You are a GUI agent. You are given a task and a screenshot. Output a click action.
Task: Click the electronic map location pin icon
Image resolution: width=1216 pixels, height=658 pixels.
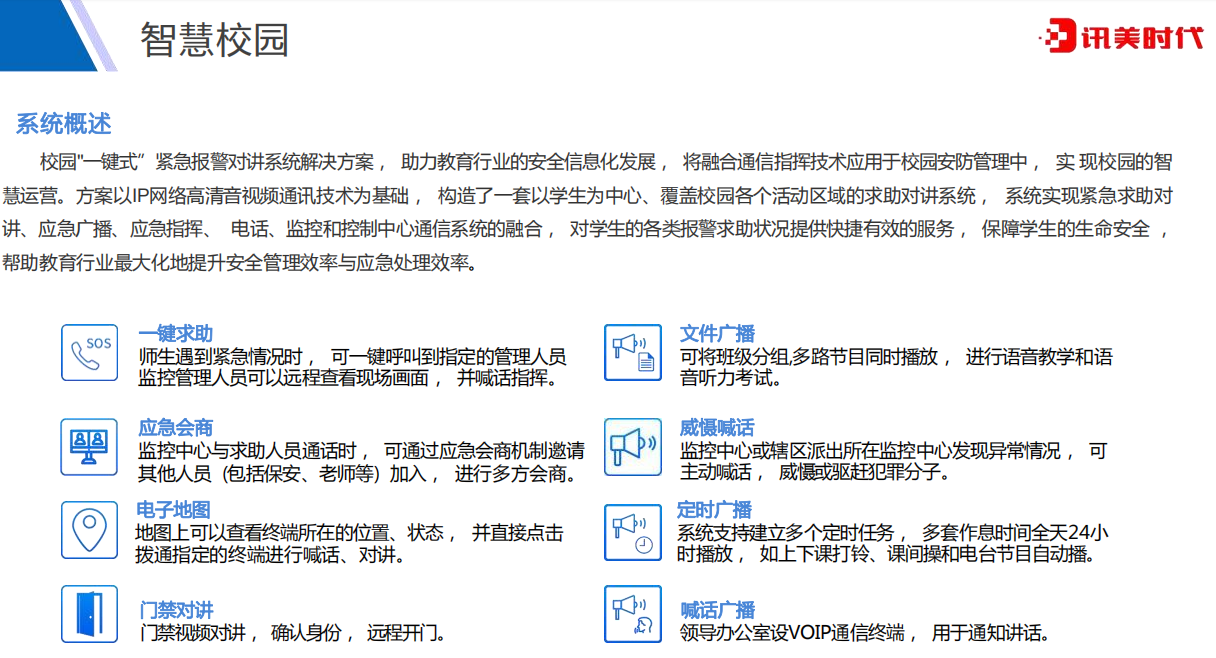(x=89, y=529)
